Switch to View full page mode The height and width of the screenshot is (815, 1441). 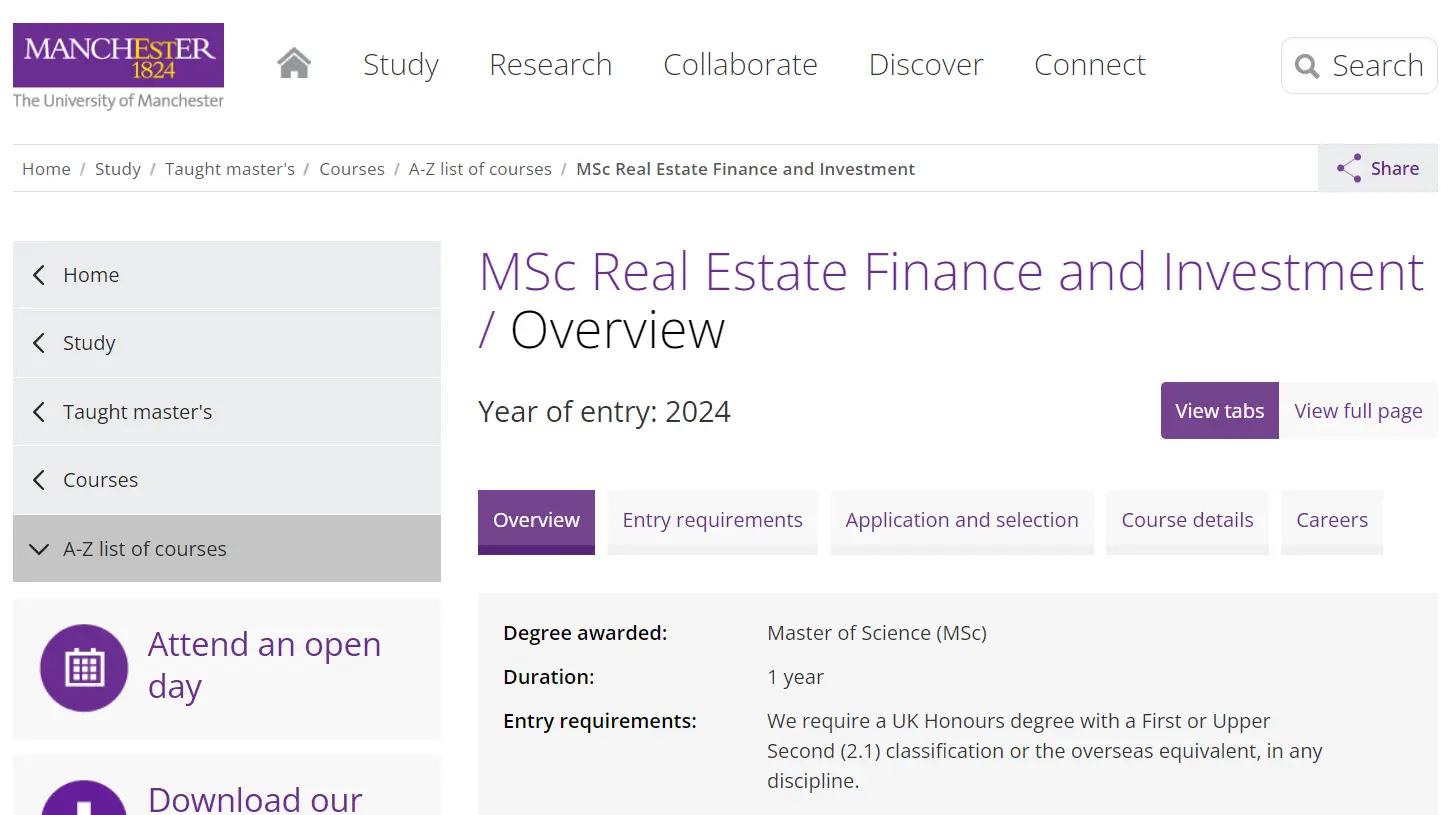[1357, 411]
